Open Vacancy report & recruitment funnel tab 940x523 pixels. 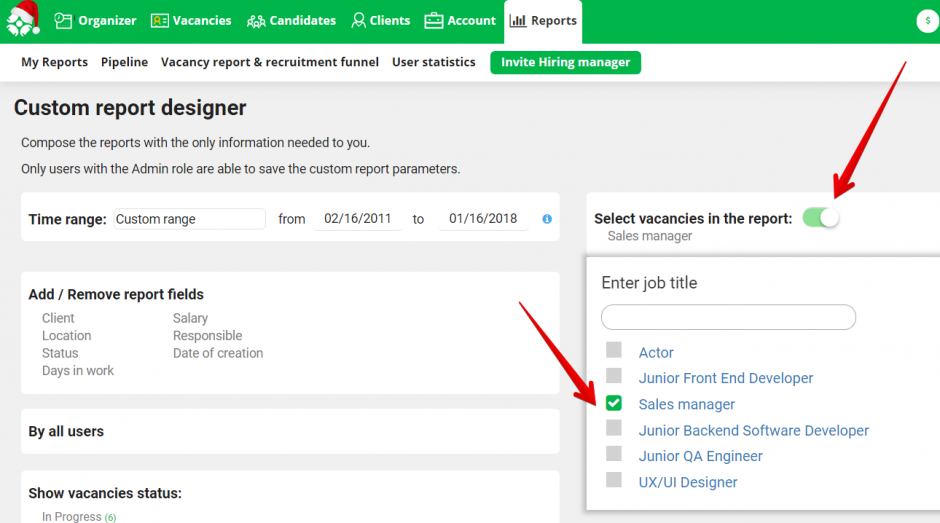tap(270, 62)
